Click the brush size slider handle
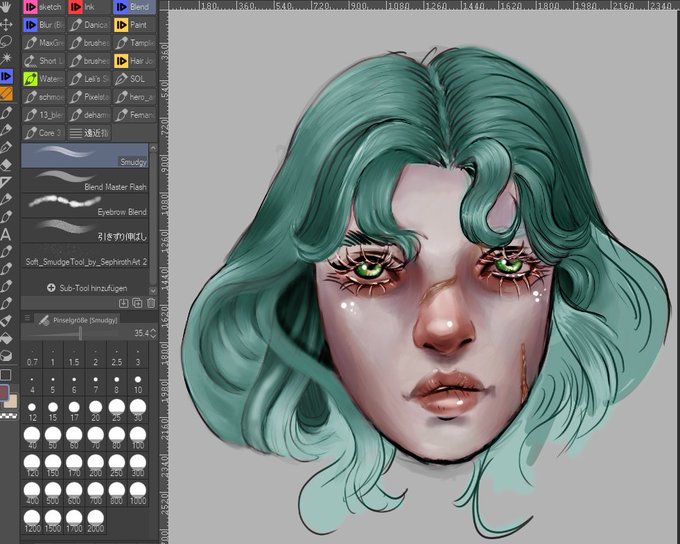The height and width of the screenshot is (544, 680). click(x=80, y=333)
